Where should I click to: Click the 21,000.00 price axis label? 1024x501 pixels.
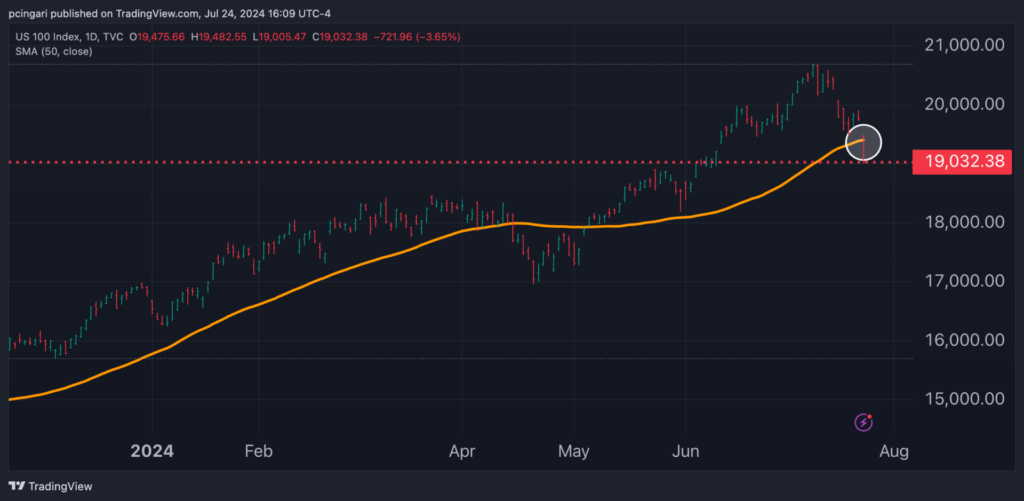point(966,45)
